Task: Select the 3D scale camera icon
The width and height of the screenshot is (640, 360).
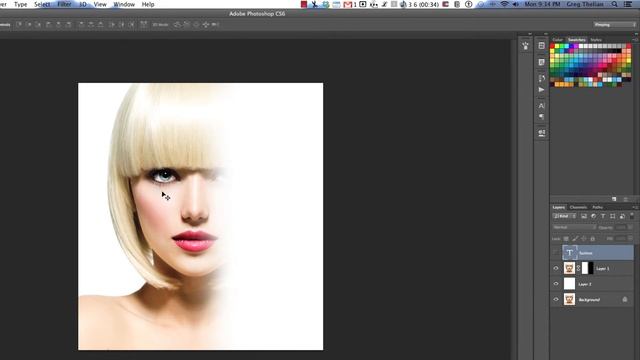Action: tap(216, 24)
